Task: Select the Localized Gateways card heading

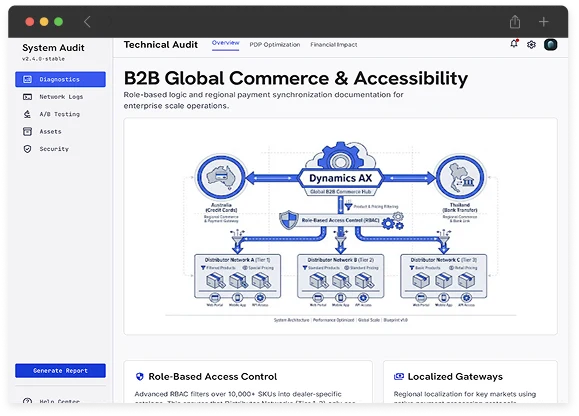Action: pyautogui.click(x=455, y=377)
